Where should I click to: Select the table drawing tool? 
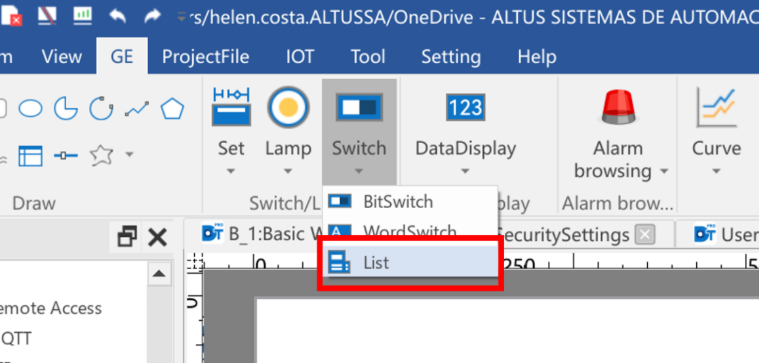coord(30,156)
